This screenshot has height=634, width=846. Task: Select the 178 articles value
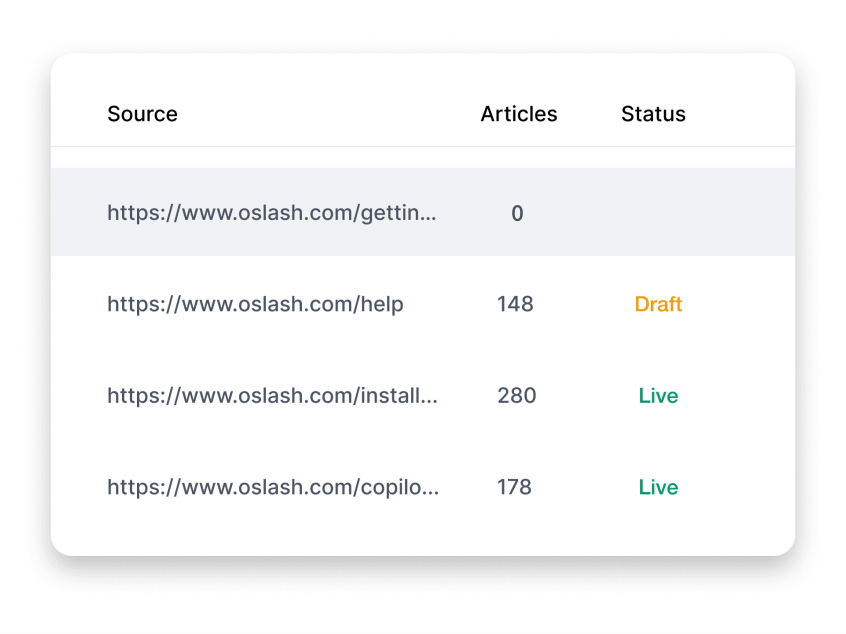point(515,488)
